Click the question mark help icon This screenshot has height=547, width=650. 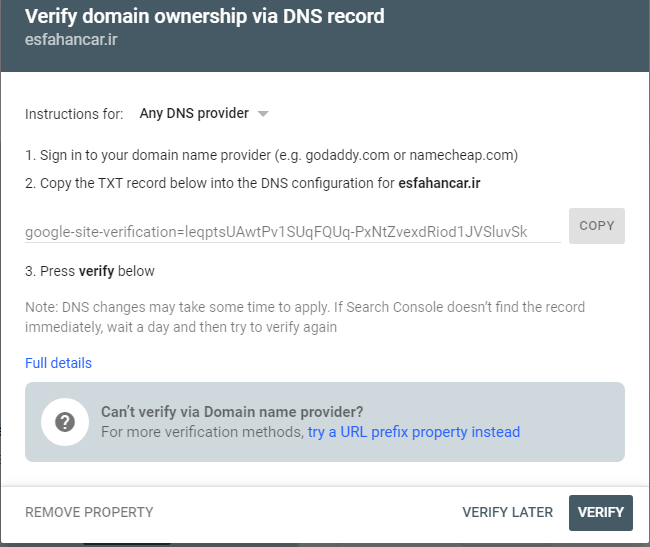pyautogui.click(x=65, y=421)
